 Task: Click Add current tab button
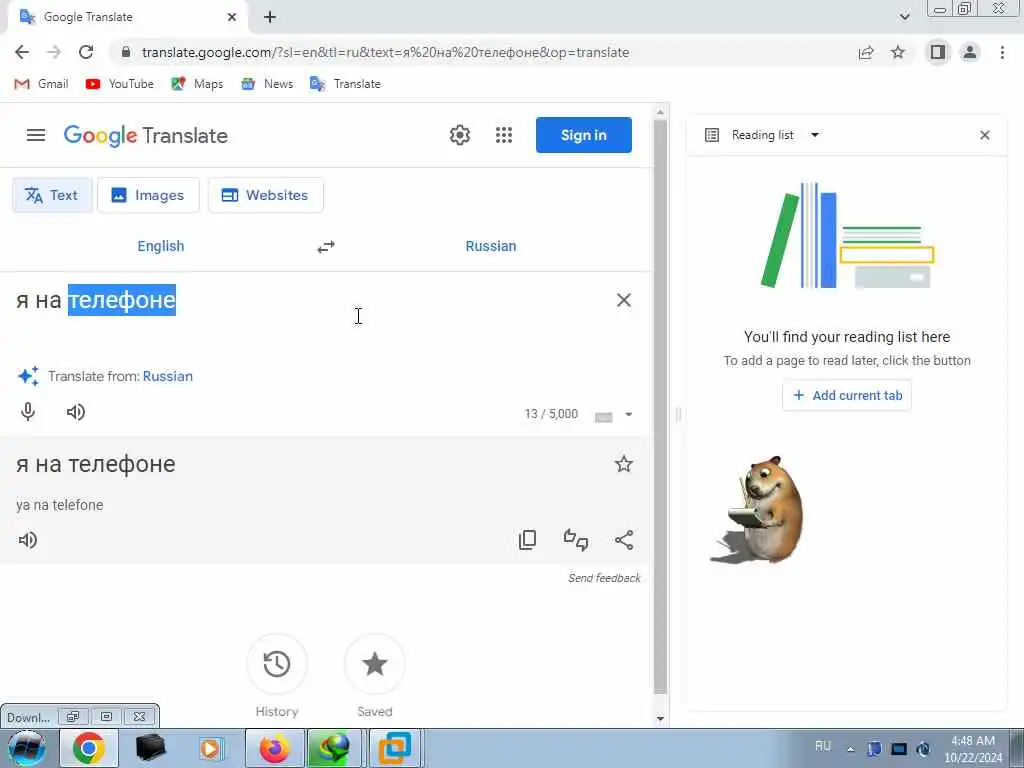click(x=847, y=395)
